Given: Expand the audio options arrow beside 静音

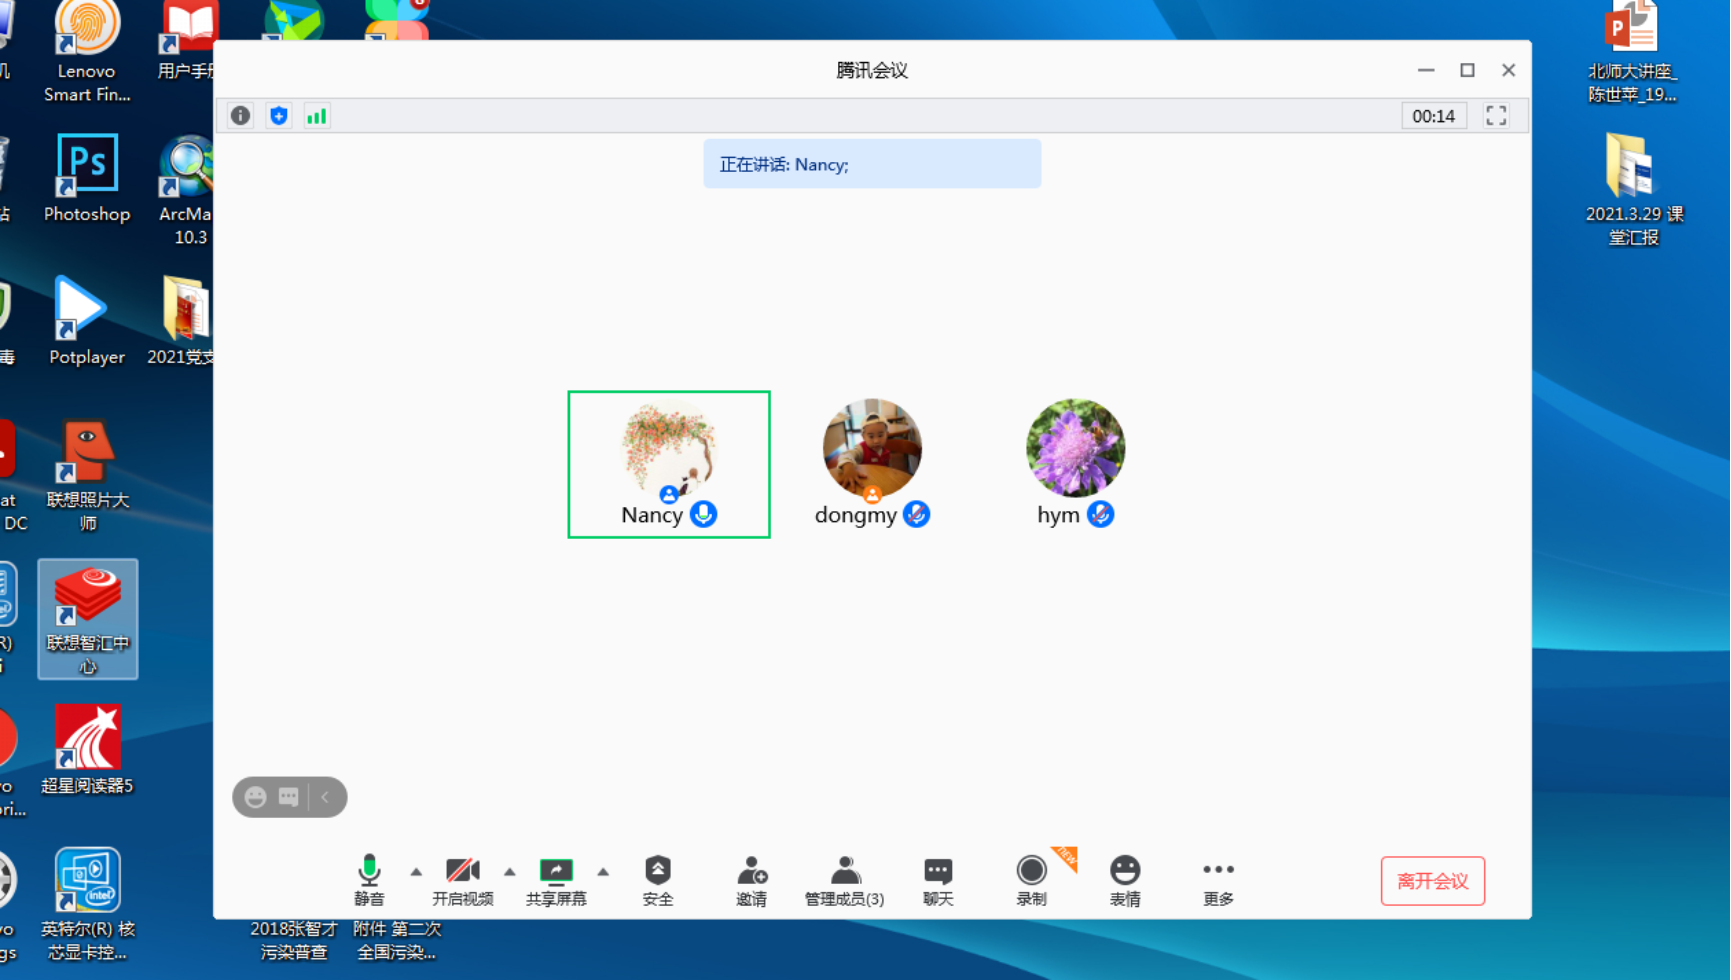Looking at the screenshot, I should 416,872.
